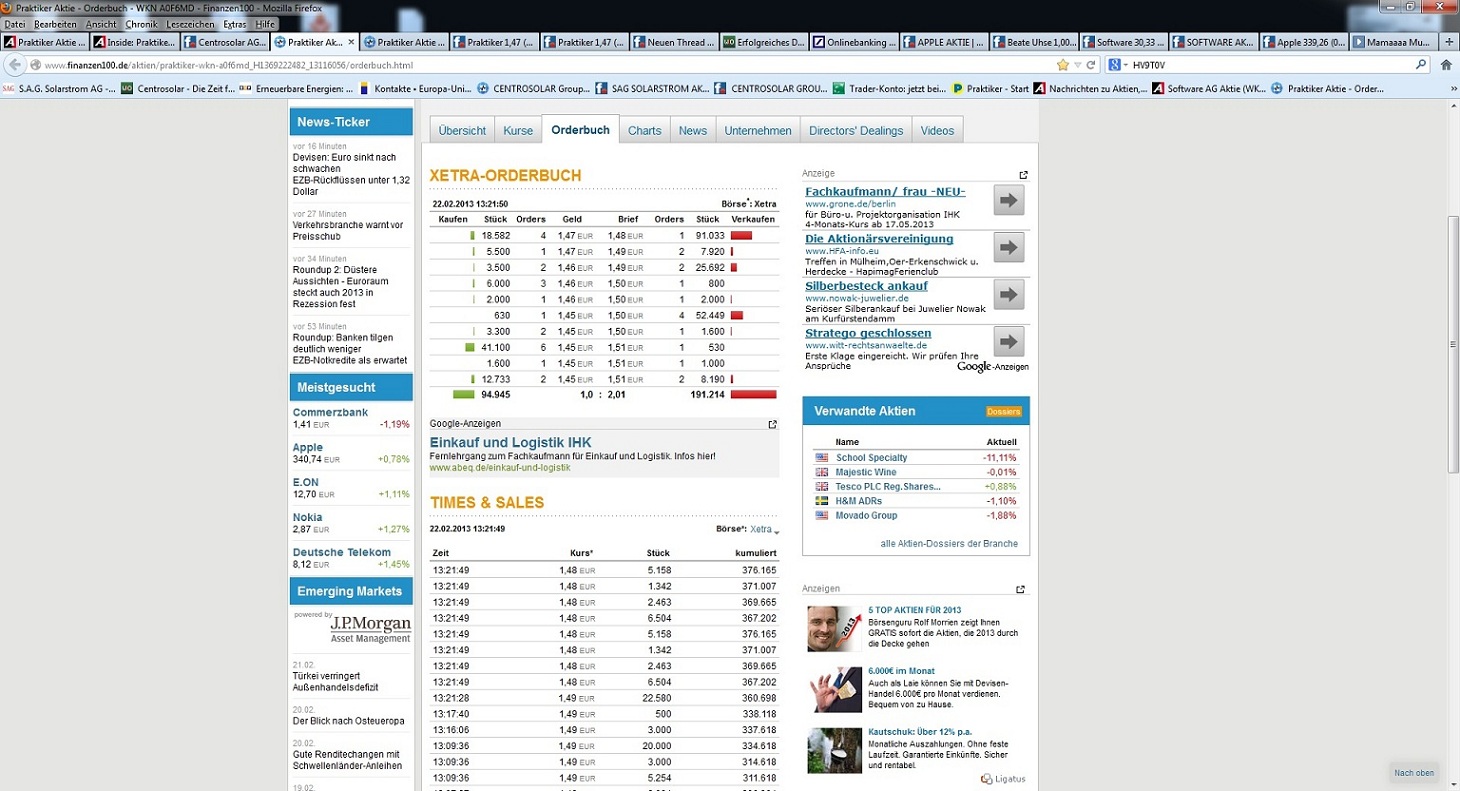This screenshot has width=1460, height=791.
Task: Click the Dossiers button in Verwandte Aktien
Action: coord(1004,412)
